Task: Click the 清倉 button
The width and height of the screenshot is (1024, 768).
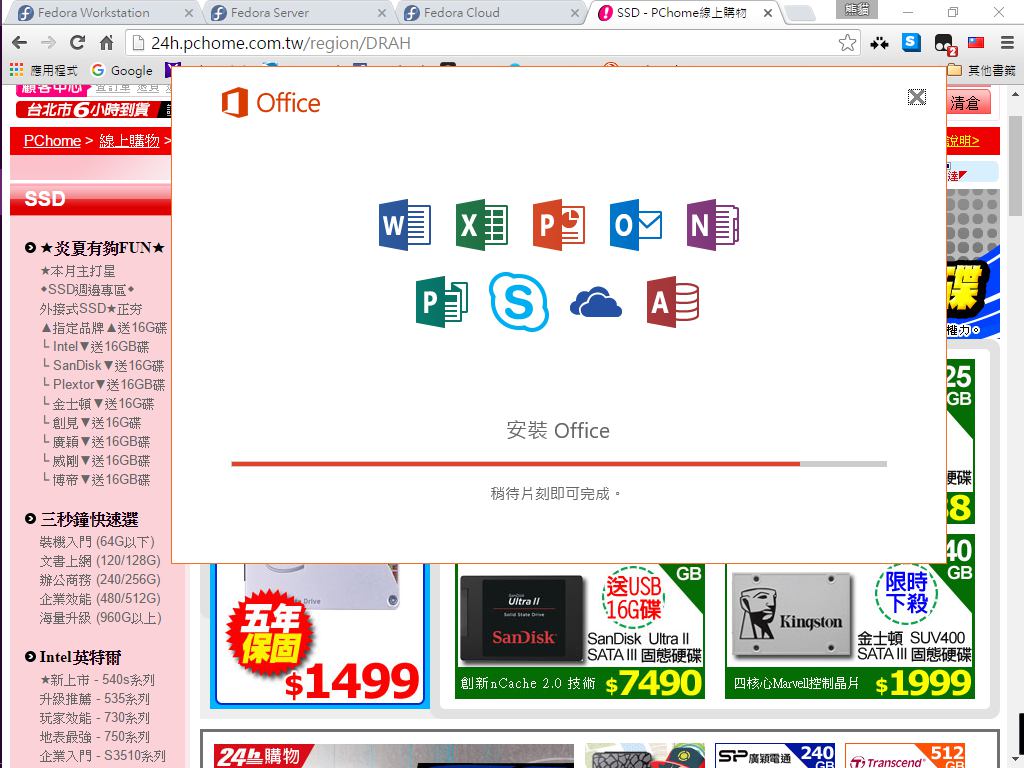Action: point(968,103)
